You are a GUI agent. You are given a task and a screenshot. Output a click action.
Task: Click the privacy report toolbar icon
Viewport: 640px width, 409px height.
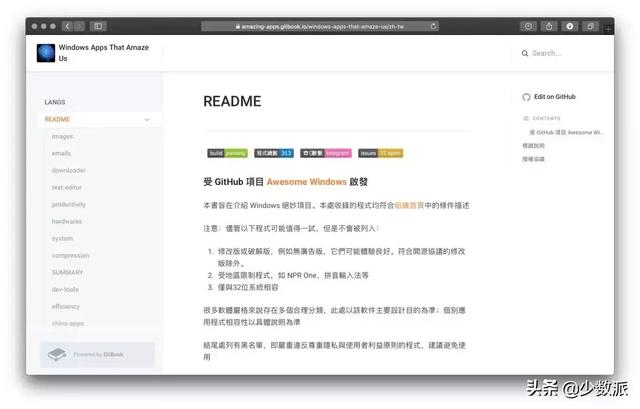pyautogui.click(x=528, y=26)
